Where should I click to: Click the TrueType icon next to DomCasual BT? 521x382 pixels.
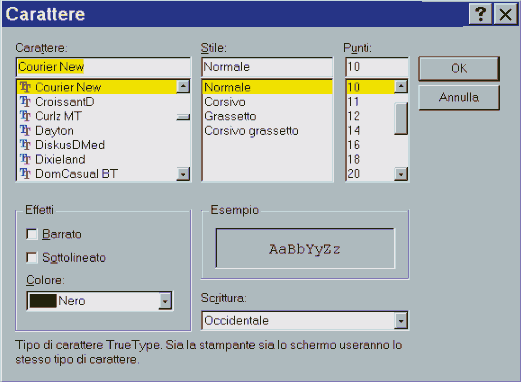click(25, 174)
